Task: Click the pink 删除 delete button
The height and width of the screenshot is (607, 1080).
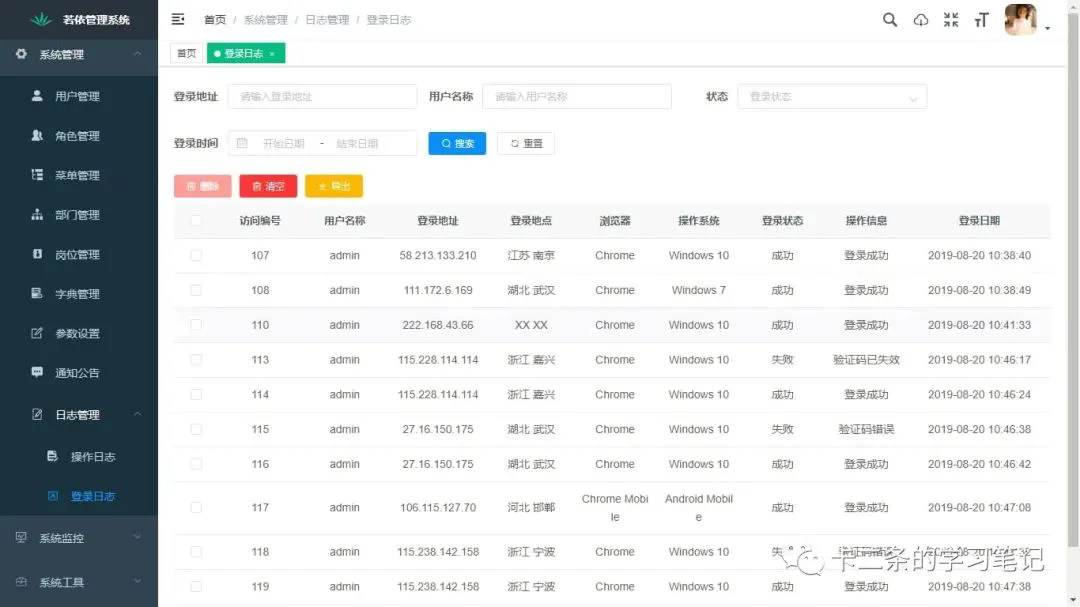Action: point(202,186)
